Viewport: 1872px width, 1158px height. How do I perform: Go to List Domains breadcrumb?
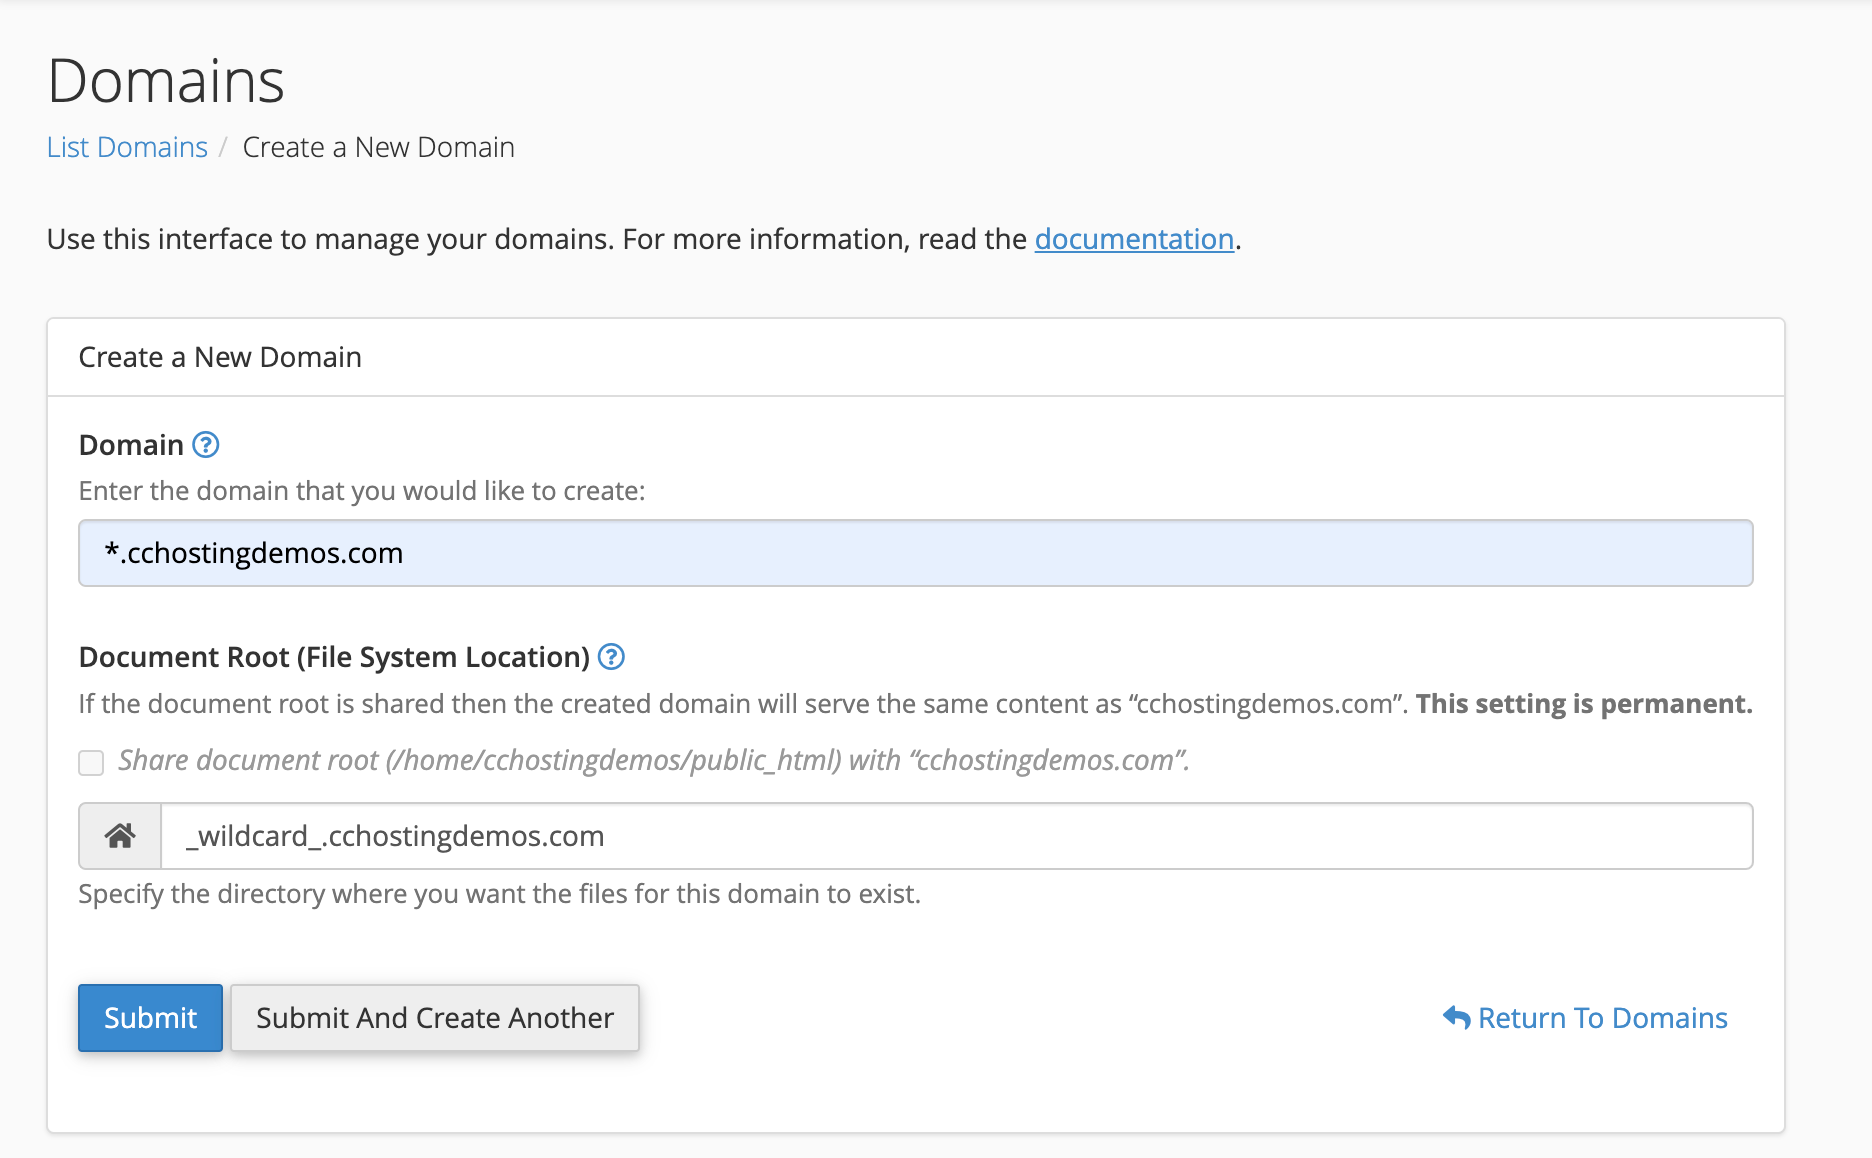pos(127,147)
